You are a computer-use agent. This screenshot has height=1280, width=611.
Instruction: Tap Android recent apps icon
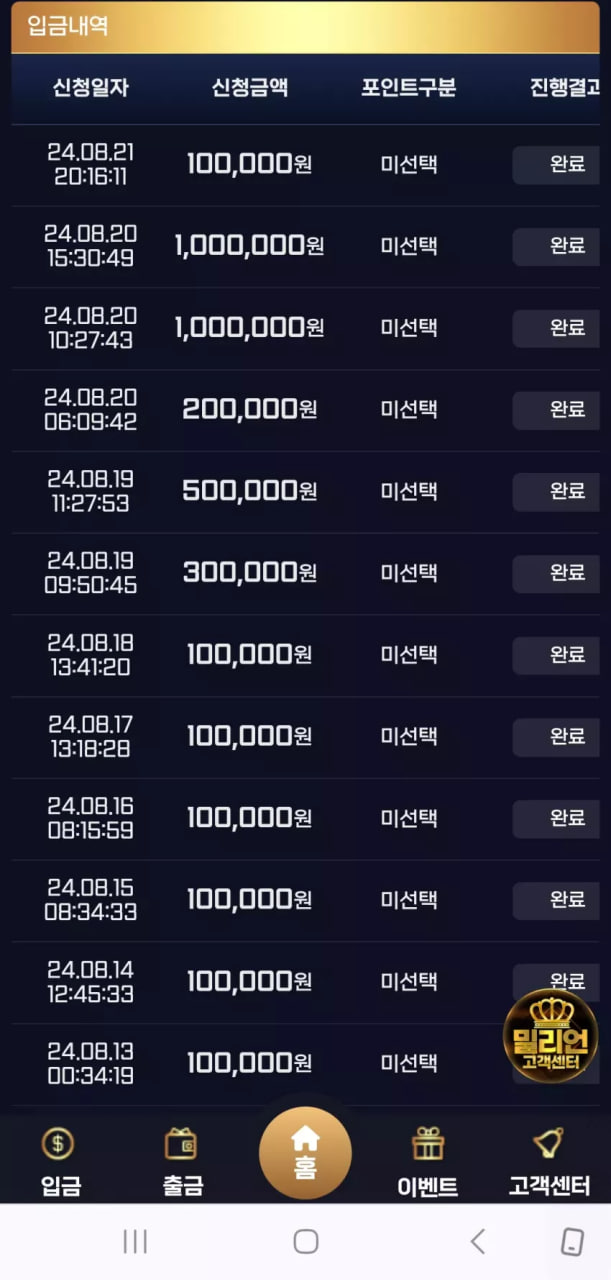135,1242
